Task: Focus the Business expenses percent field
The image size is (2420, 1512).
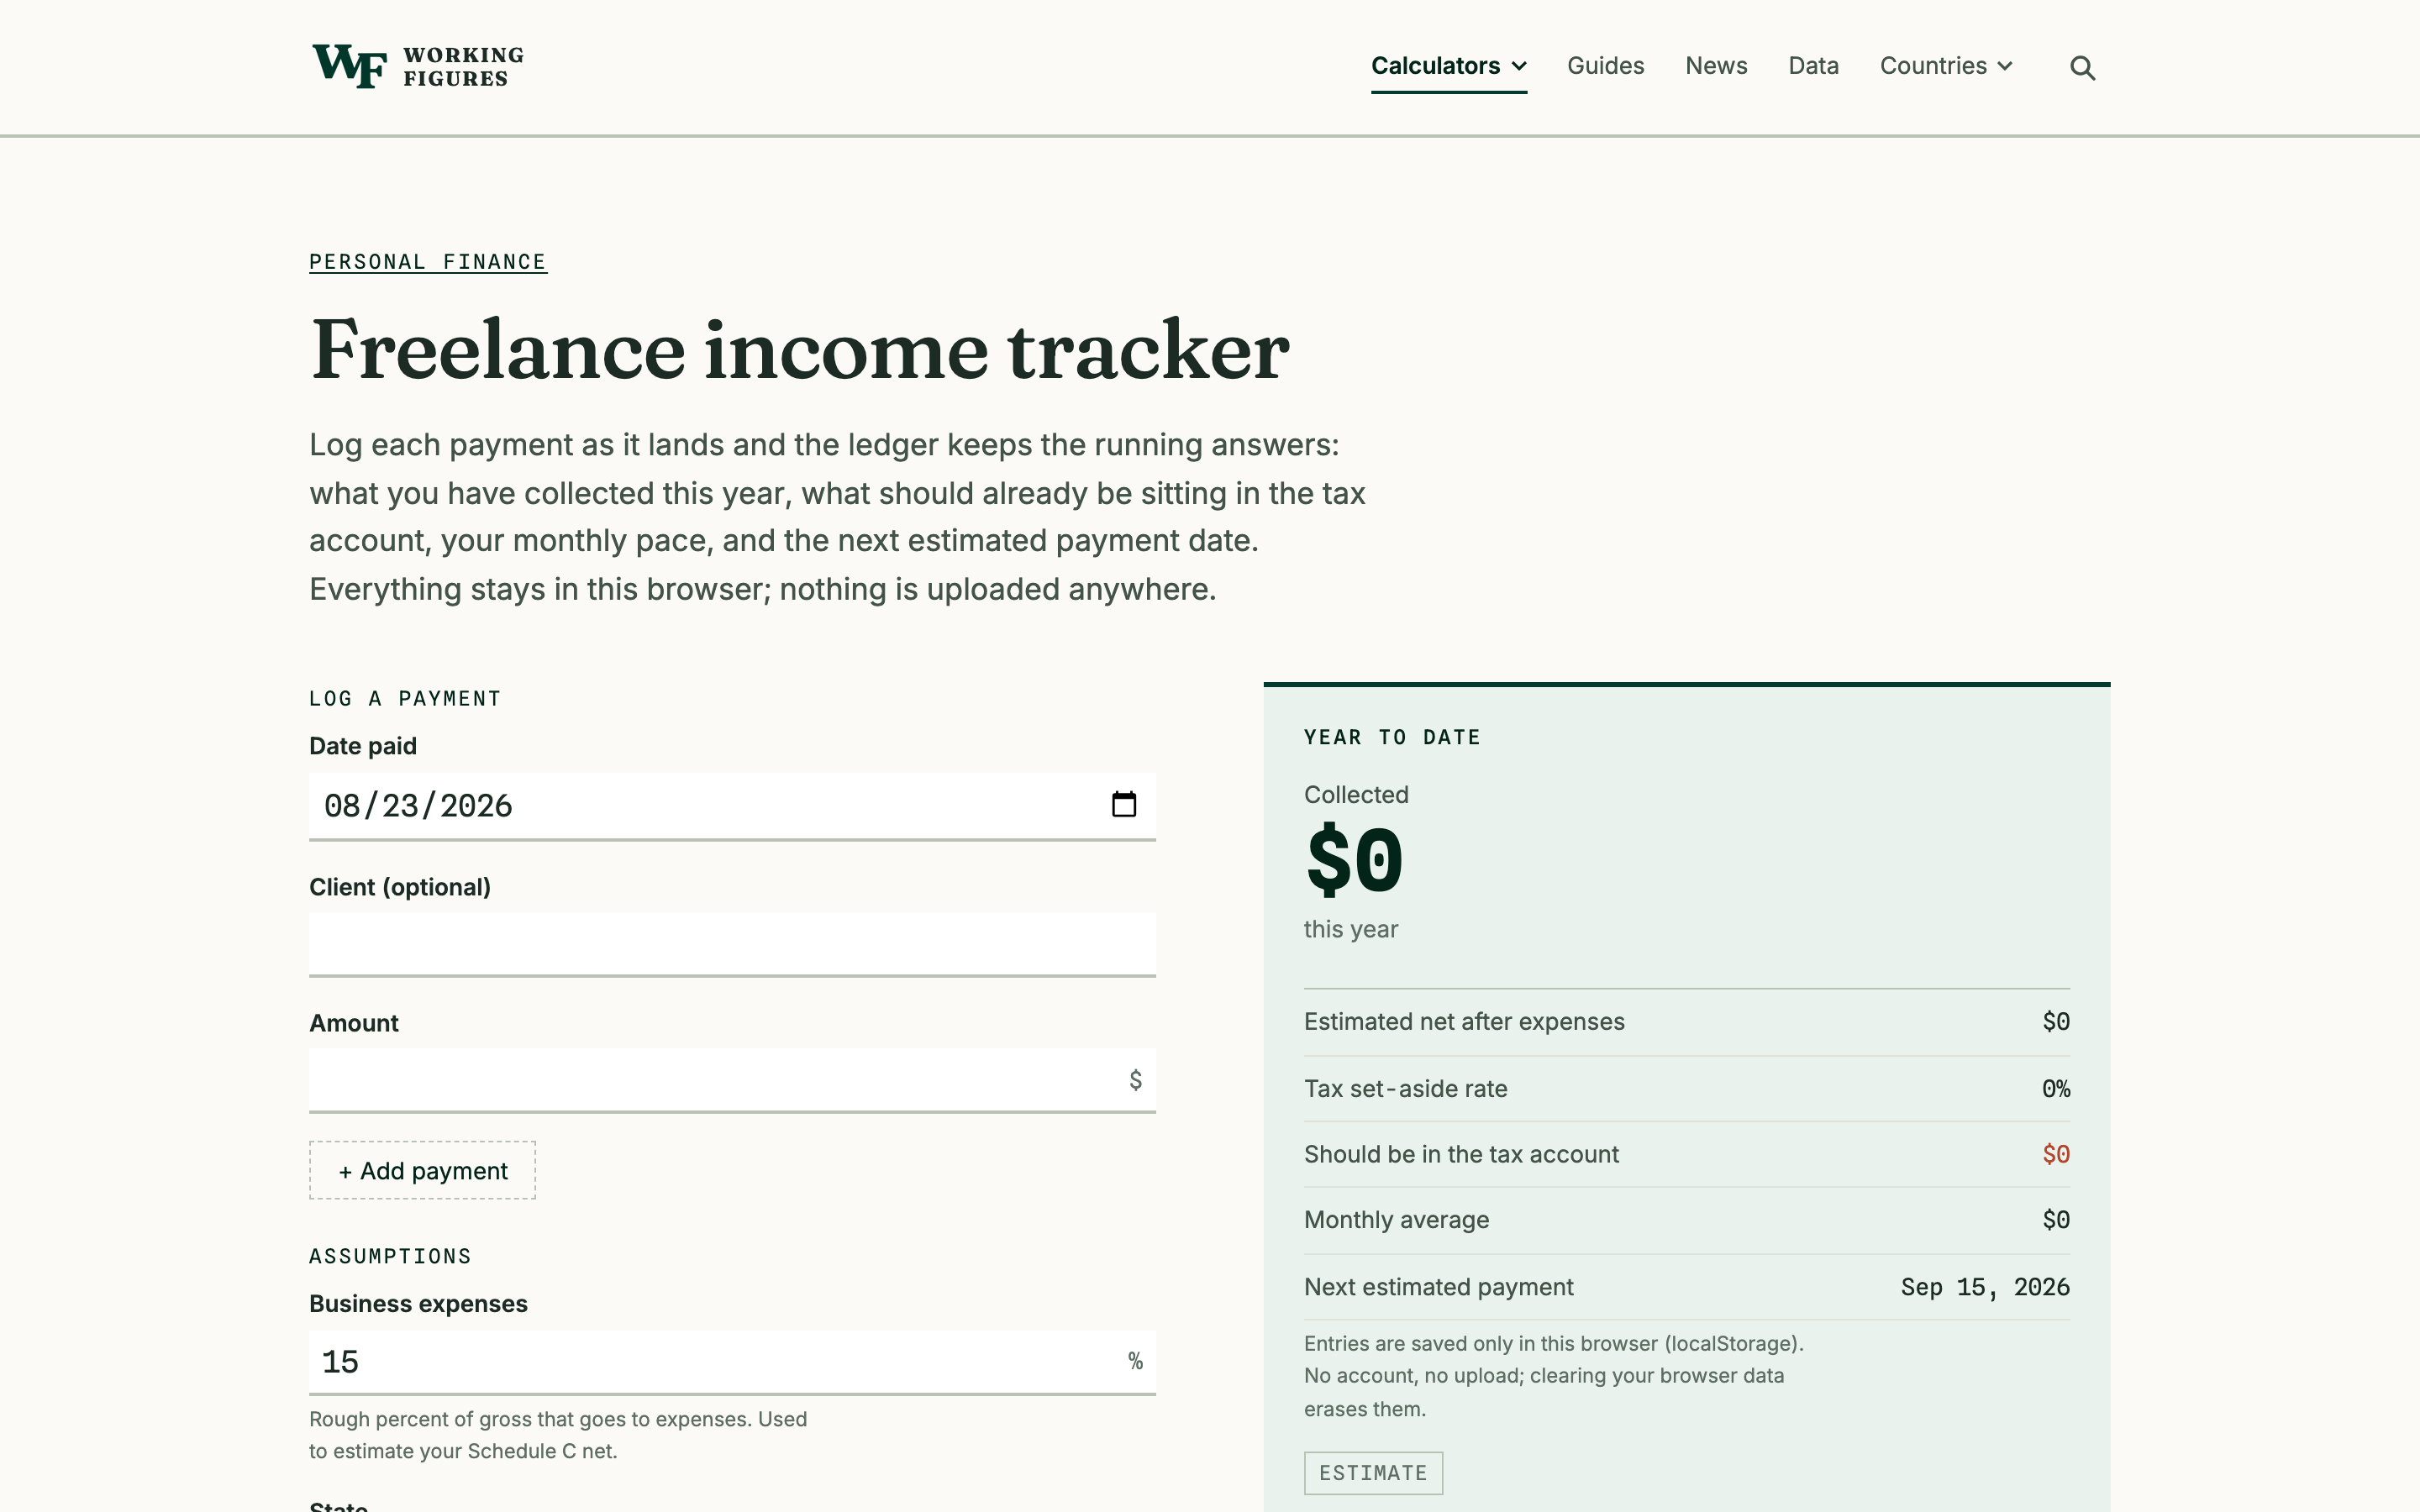Action: [x=732, y=1362]
